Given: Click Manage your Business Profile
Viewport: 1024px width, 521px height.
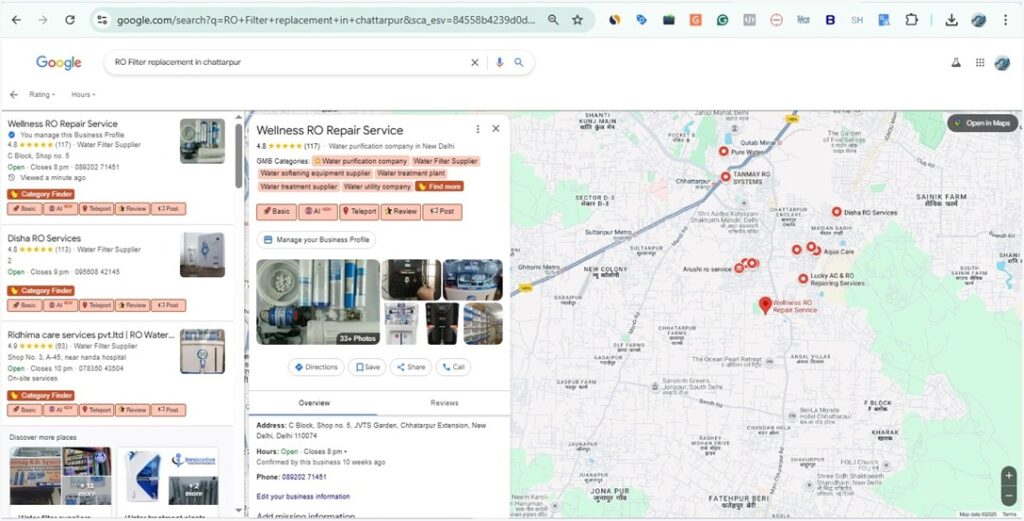Looking at the screenshot, I should pyautogui.click(x=316, y=240).
